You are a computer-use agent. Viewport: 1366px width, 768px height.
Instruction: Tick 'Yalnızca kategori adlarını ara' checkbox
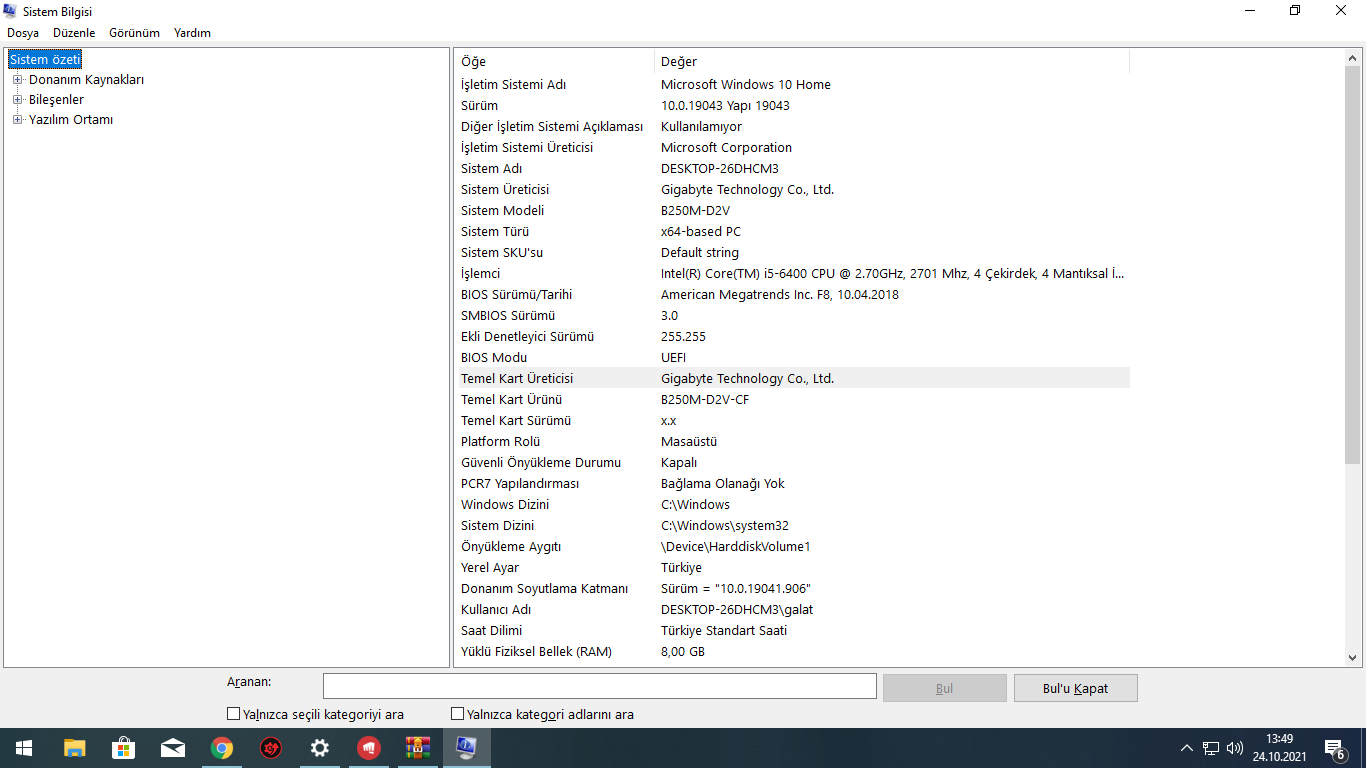[x=458, y=714]
